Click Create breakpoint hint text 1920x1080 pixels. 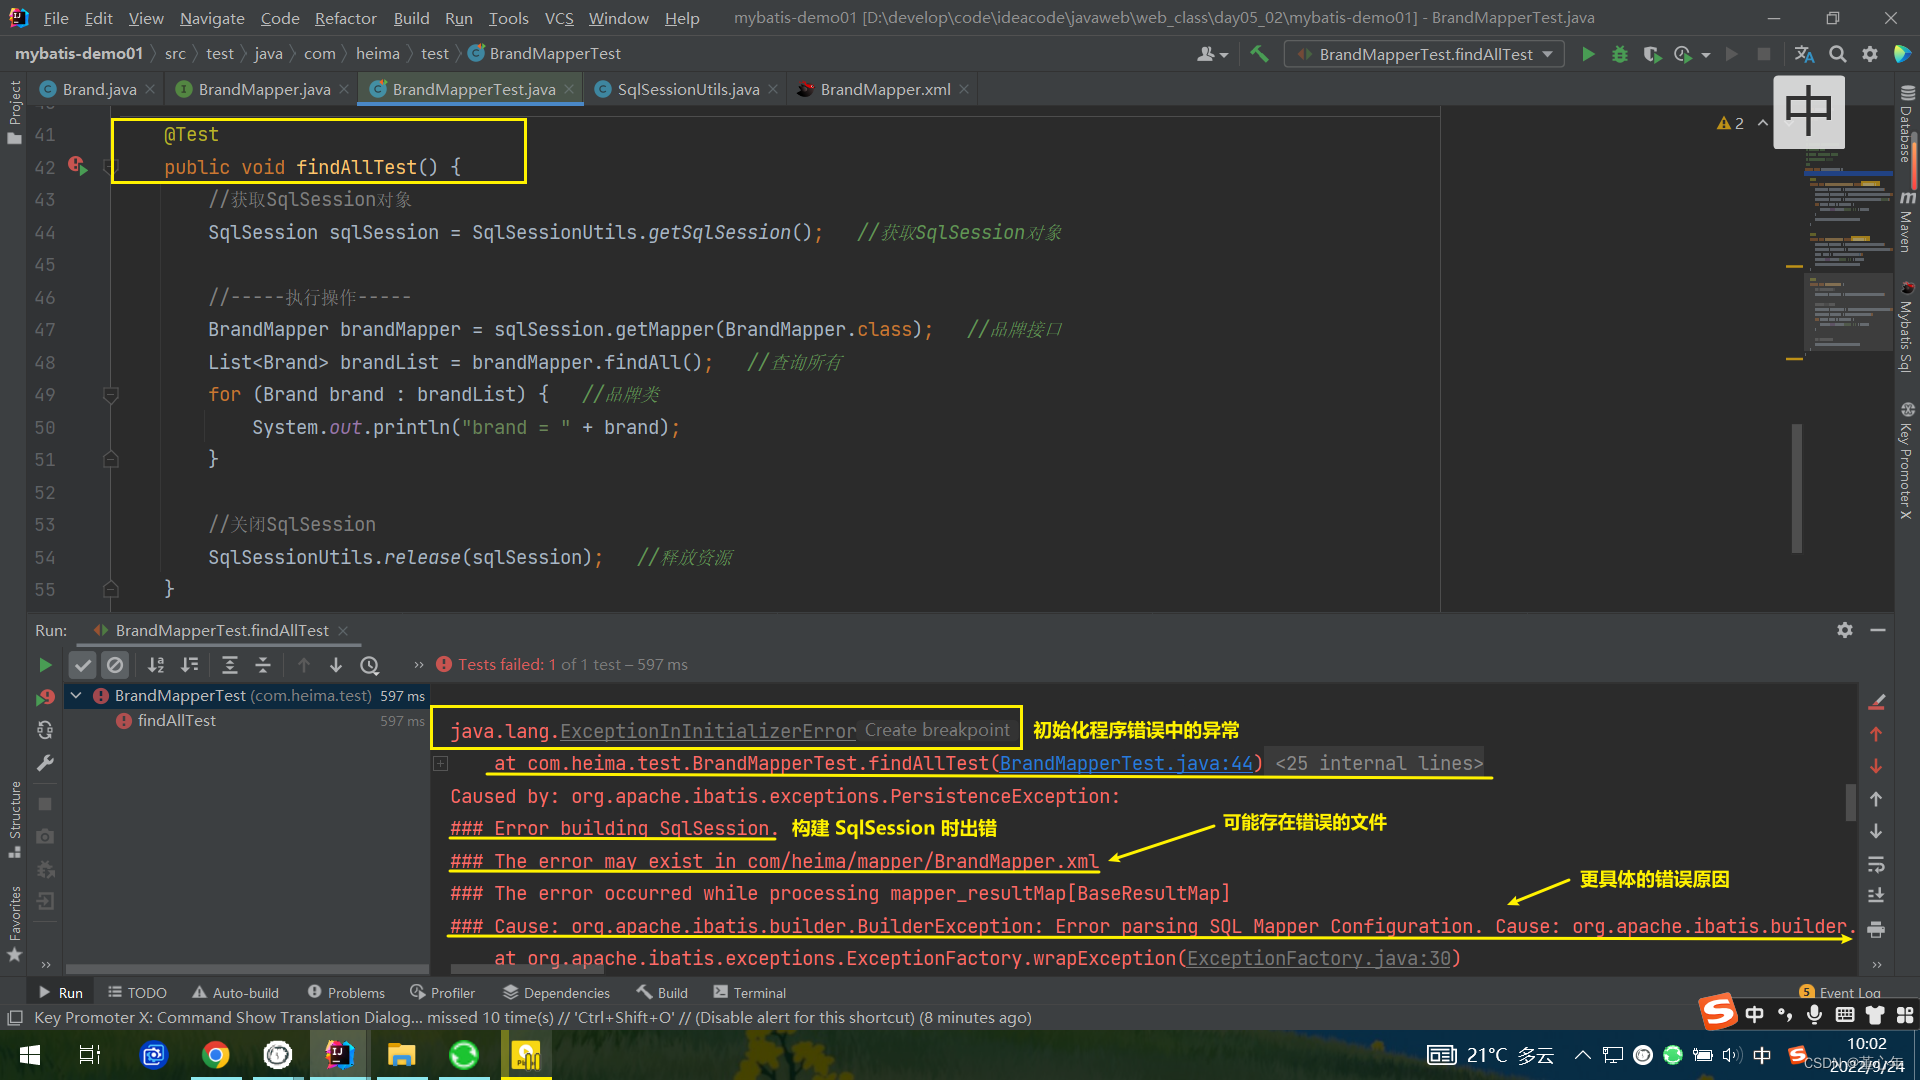[937, 730]
